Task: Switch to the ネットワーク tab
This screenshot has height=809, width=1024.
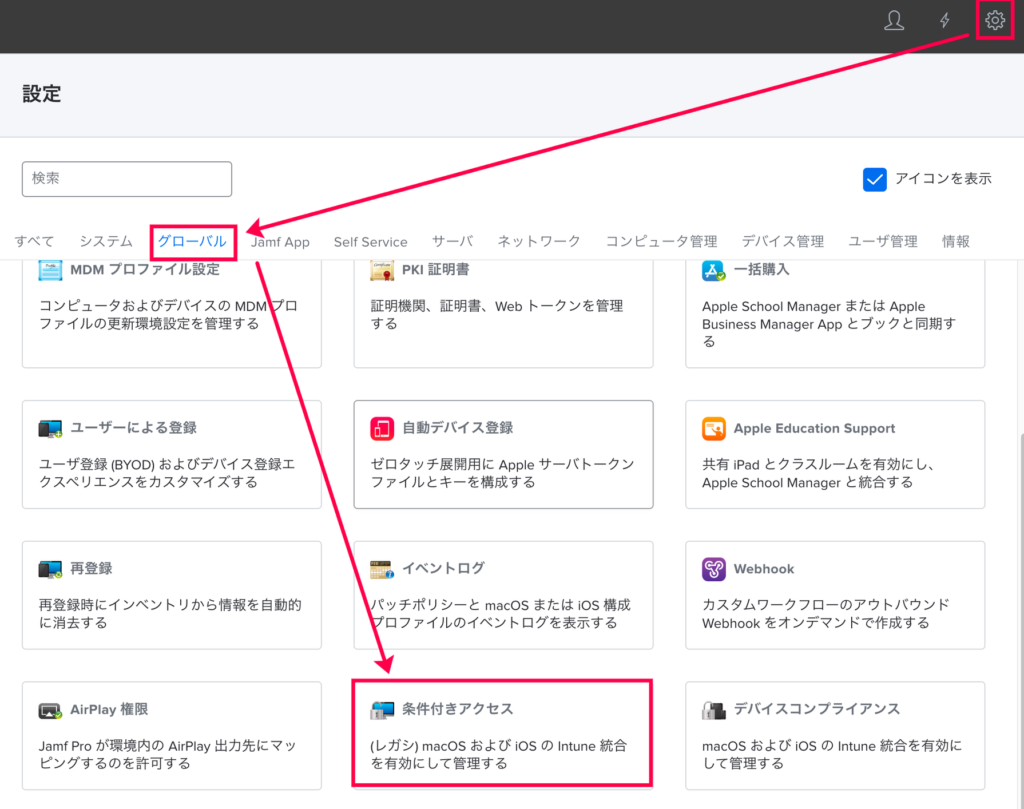Action: click(539, 242)
